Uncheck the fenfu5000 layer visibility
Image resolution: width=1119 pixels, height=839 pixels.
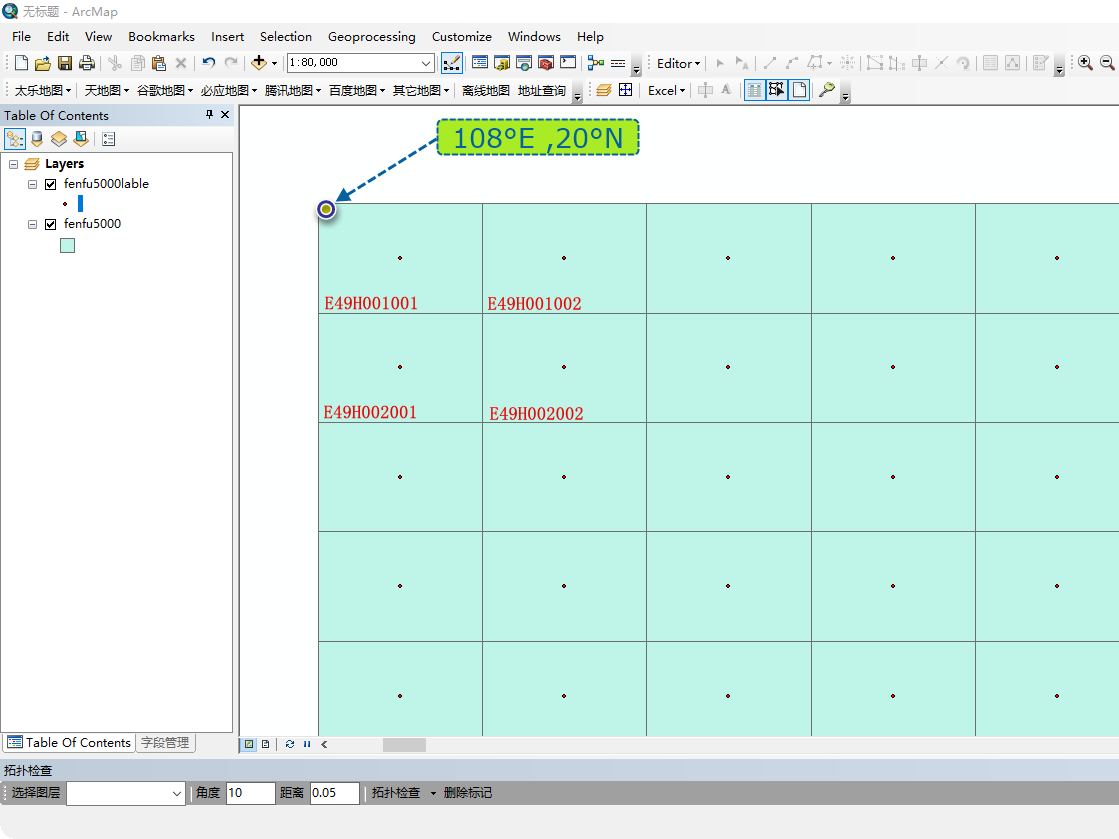pyautogui.click(x=51, y=224)
